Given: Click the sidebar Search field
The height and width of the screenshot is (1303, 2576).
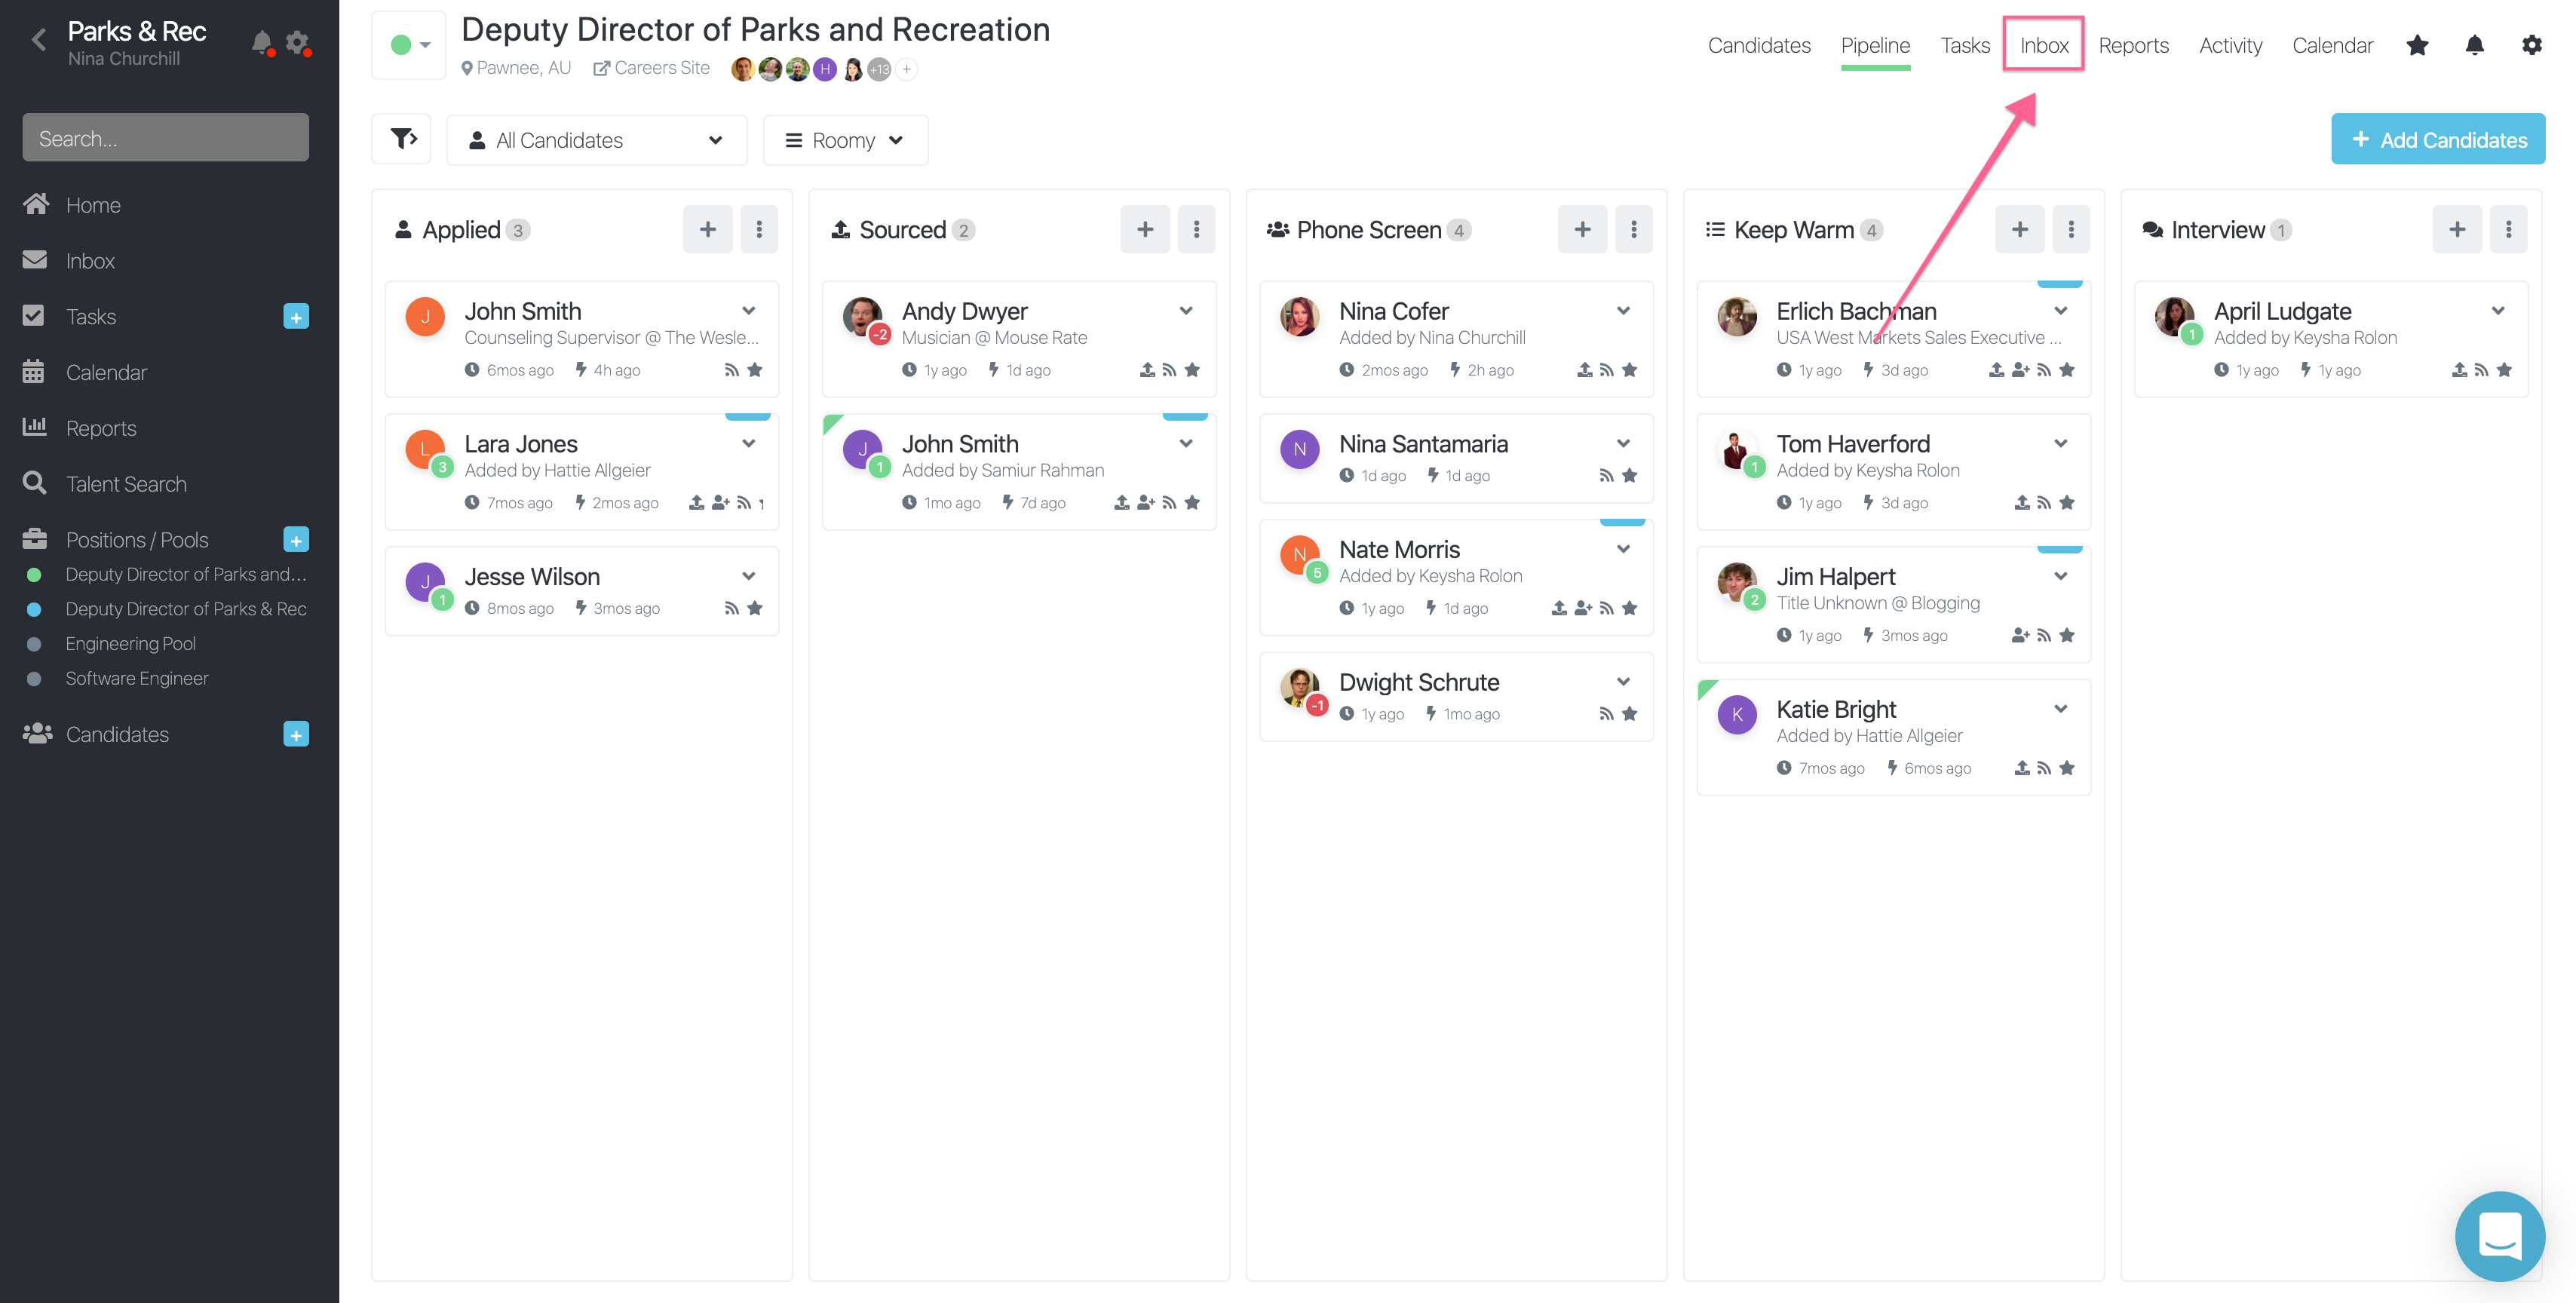Looking at the screenshot, I should click(x=165, y=138).
